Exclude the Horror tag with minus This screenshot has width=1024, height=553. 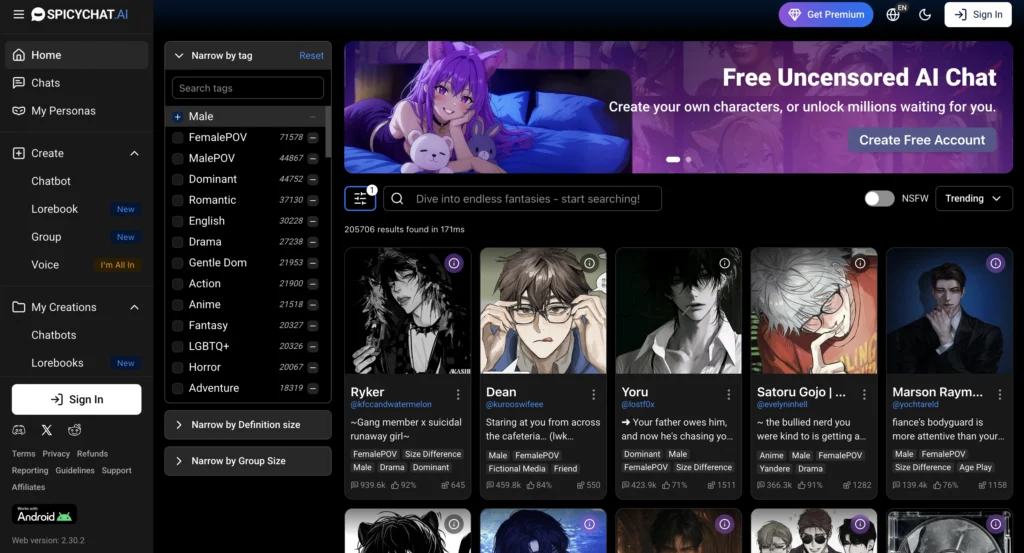click(313, 368)
